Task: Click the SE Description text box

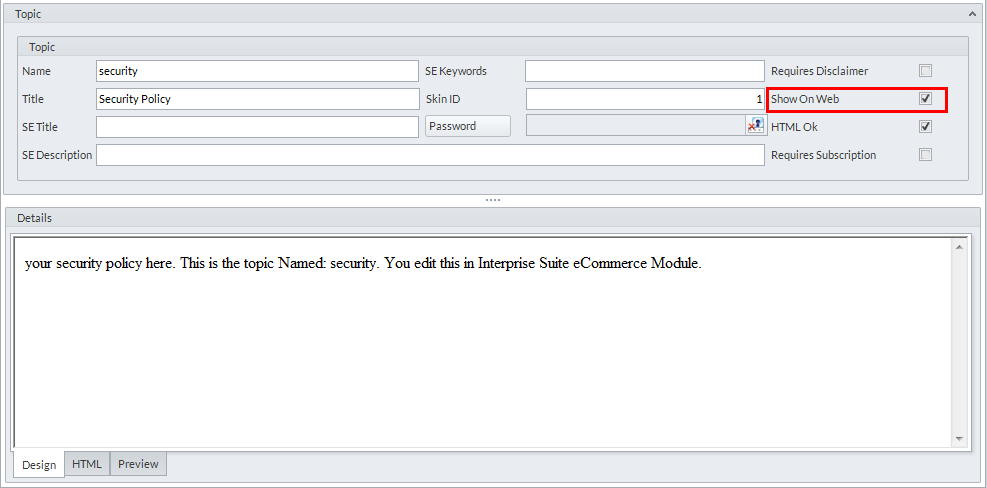Action: click(430, 155)
